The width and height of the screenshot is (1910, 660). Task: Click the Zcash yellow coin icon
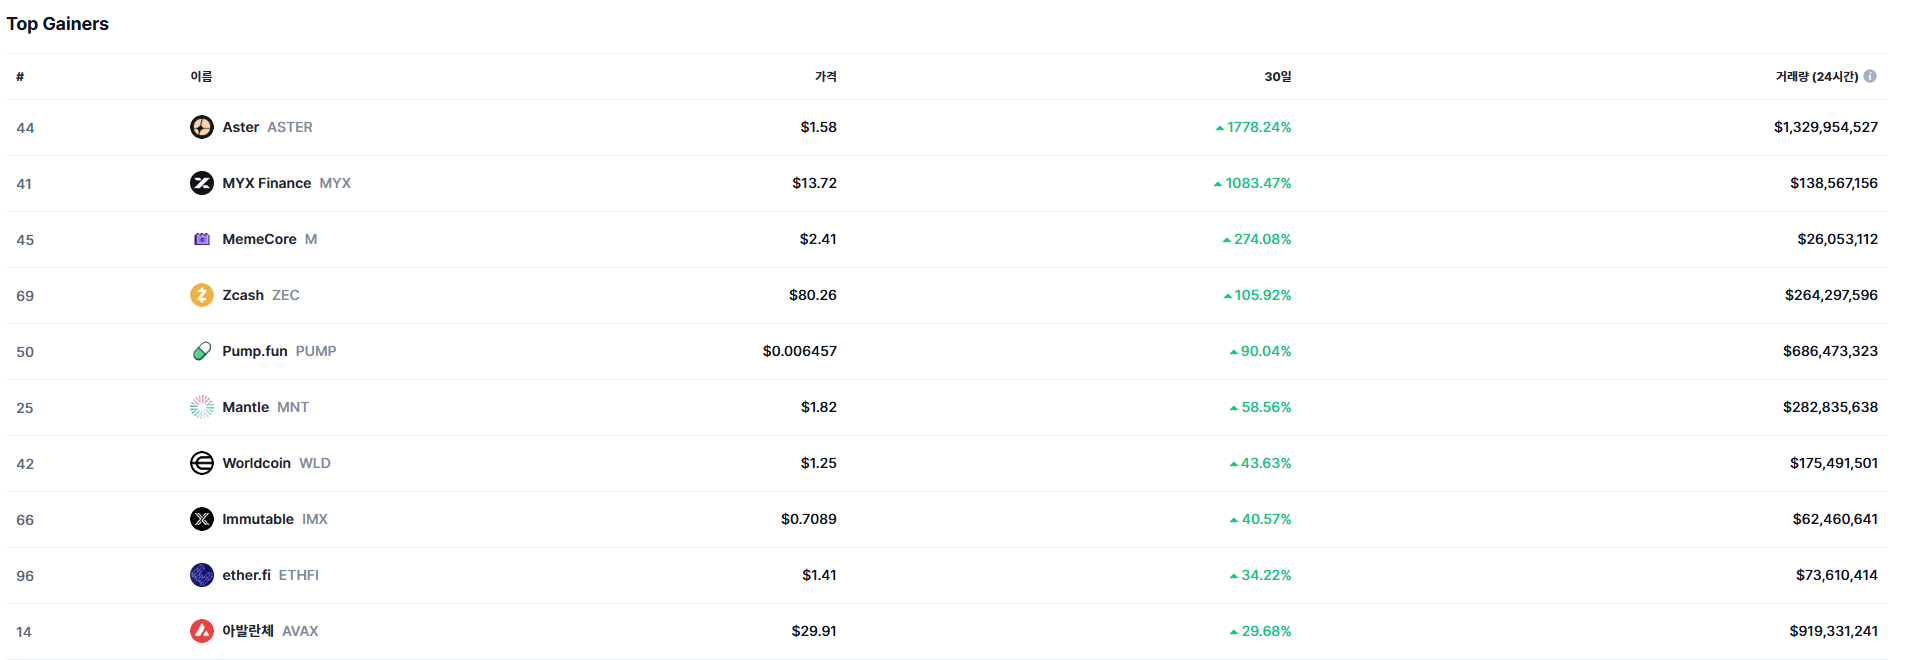coord(202,295)
